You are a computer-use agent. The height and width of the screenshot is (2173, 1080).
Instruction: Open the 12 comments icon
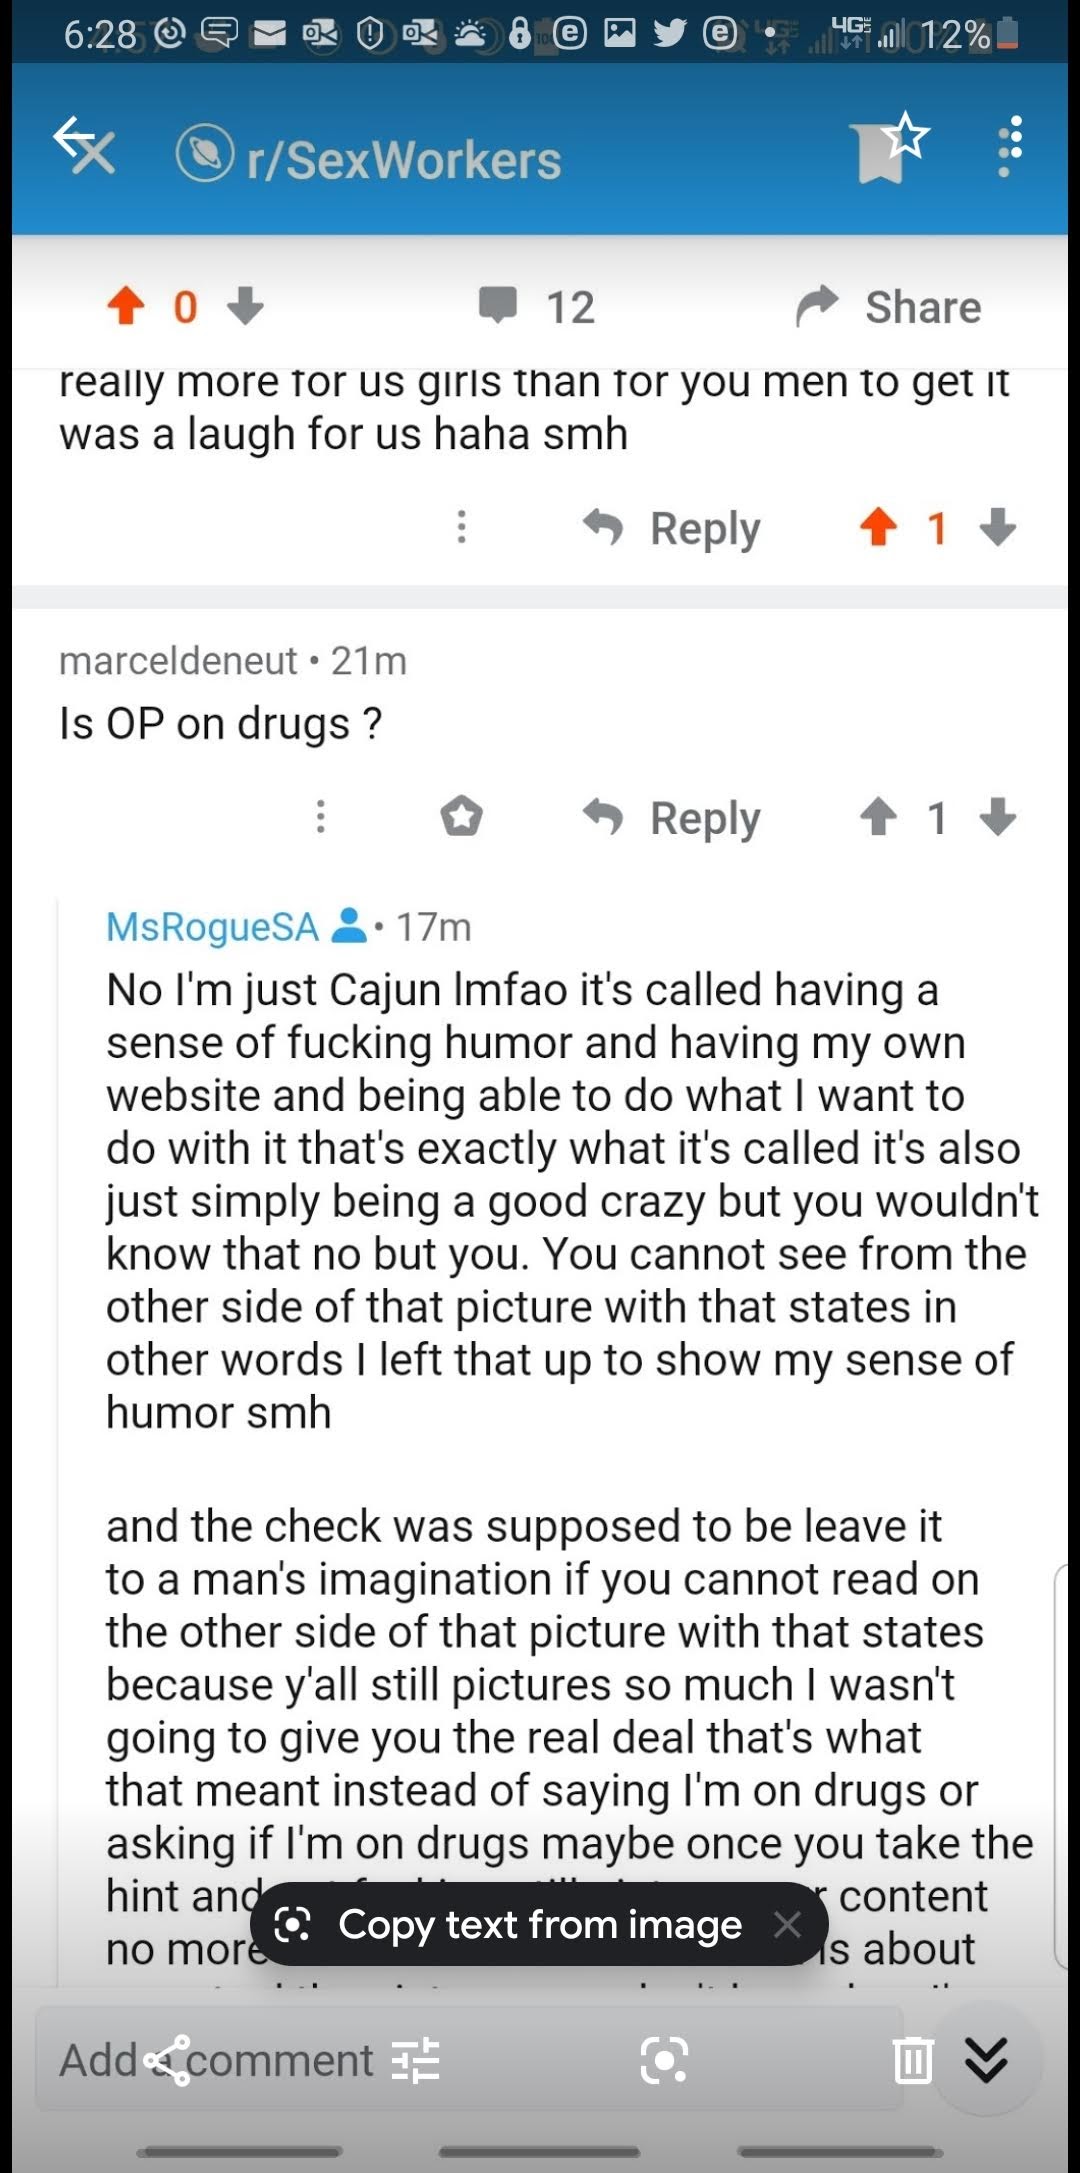click(x=498, y=306)
